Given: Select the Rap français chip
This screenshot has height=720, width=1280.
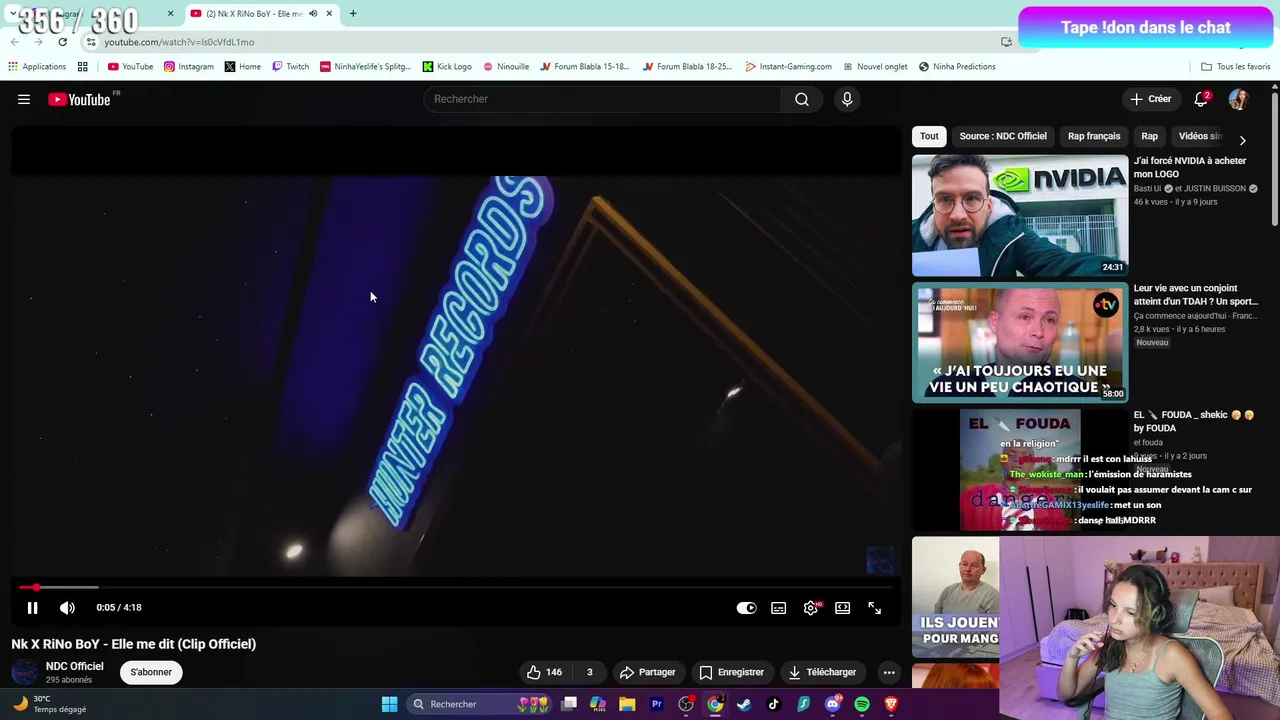Looking at the screenshot, I should 1094,136.
